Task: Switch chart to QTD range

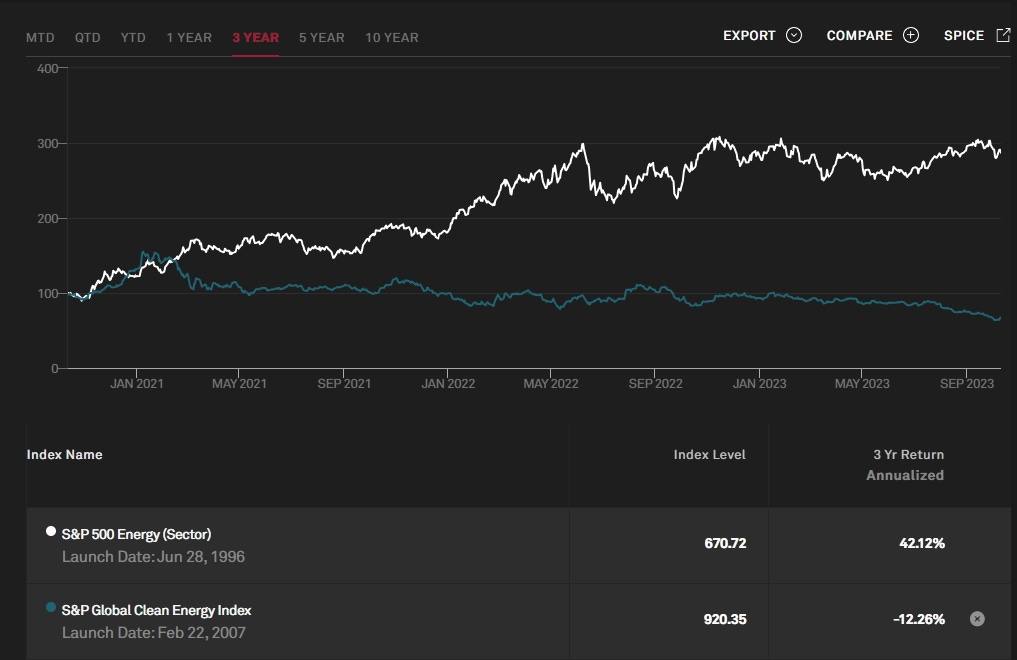Action: [88, 38]
